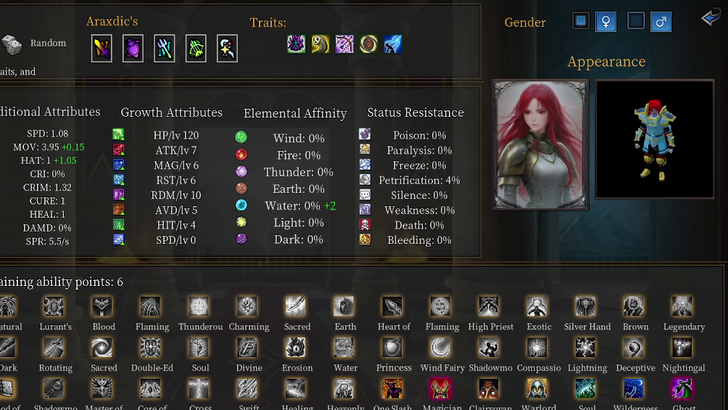The width and height of the screenshot is (728, 410).
Task: Toggle the dark square before male symbol
Action: [636, 20]
